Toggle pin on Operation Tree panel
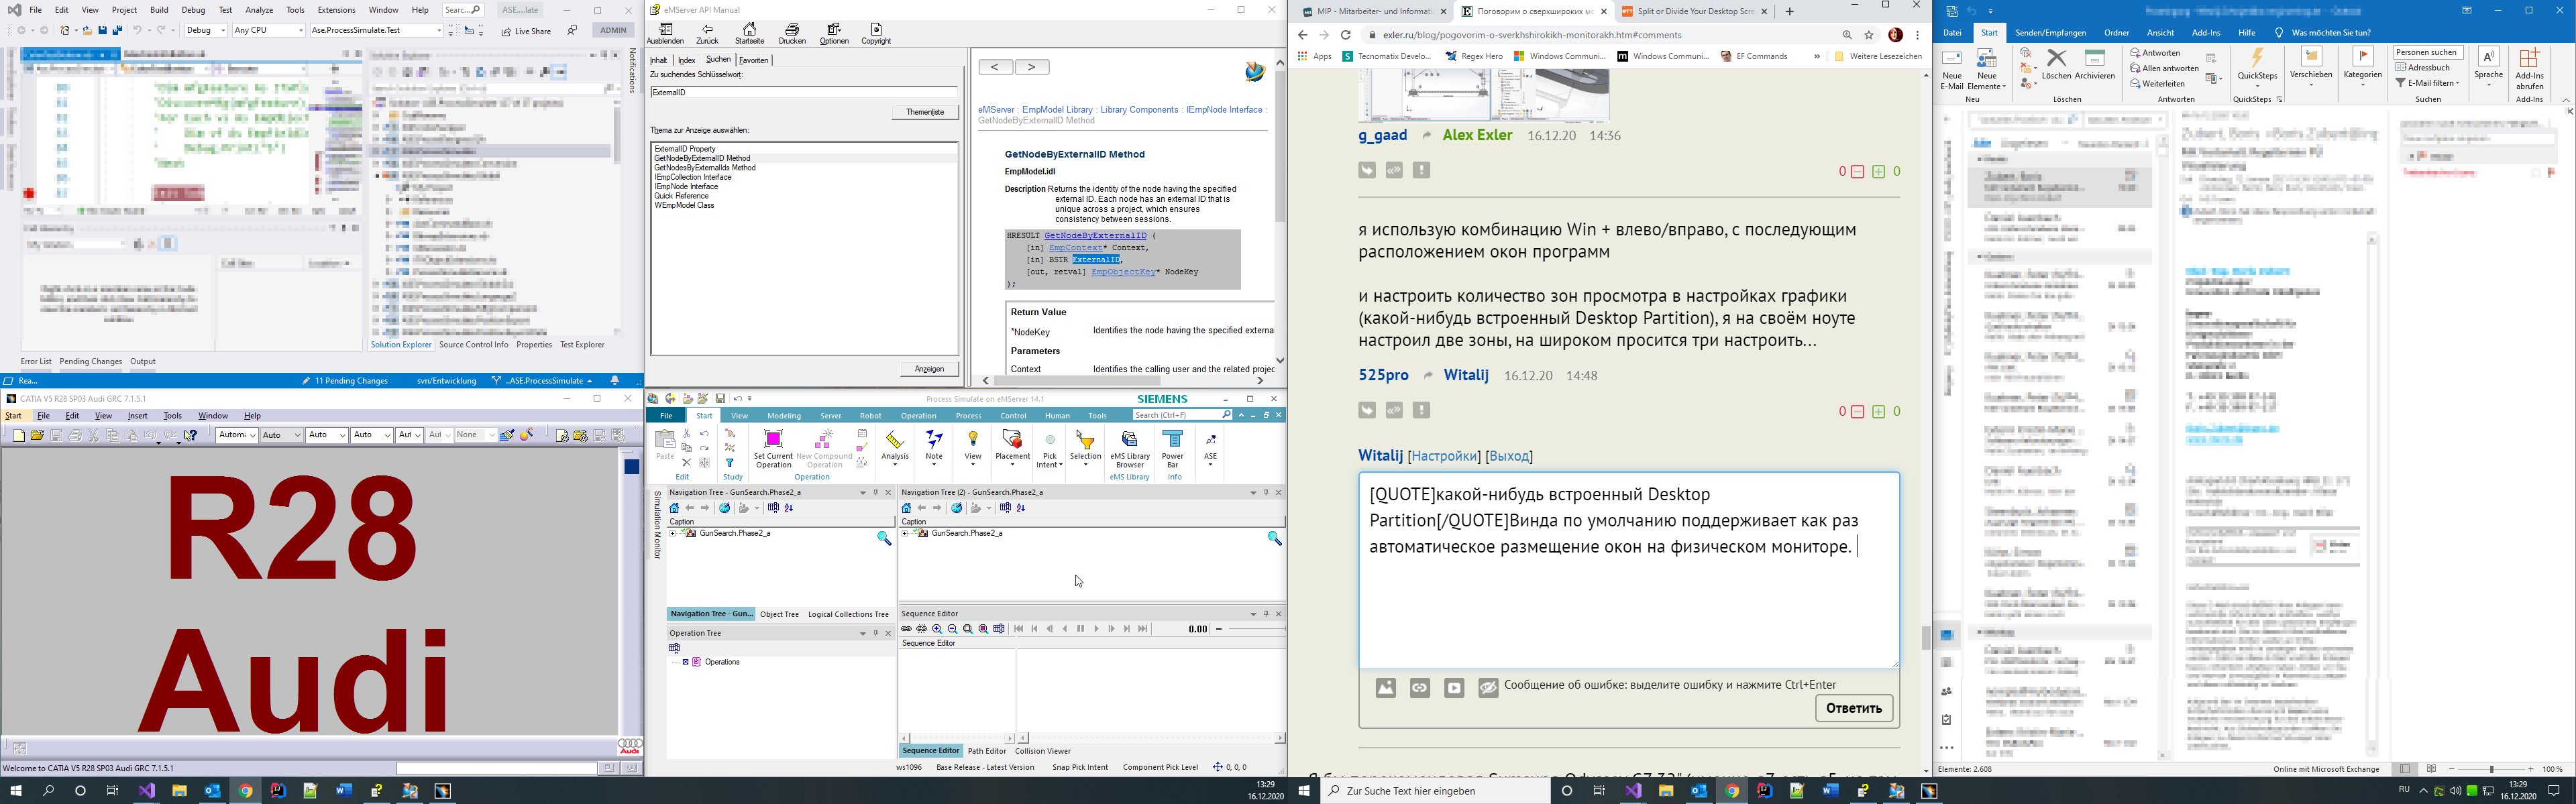 [875, 633]
